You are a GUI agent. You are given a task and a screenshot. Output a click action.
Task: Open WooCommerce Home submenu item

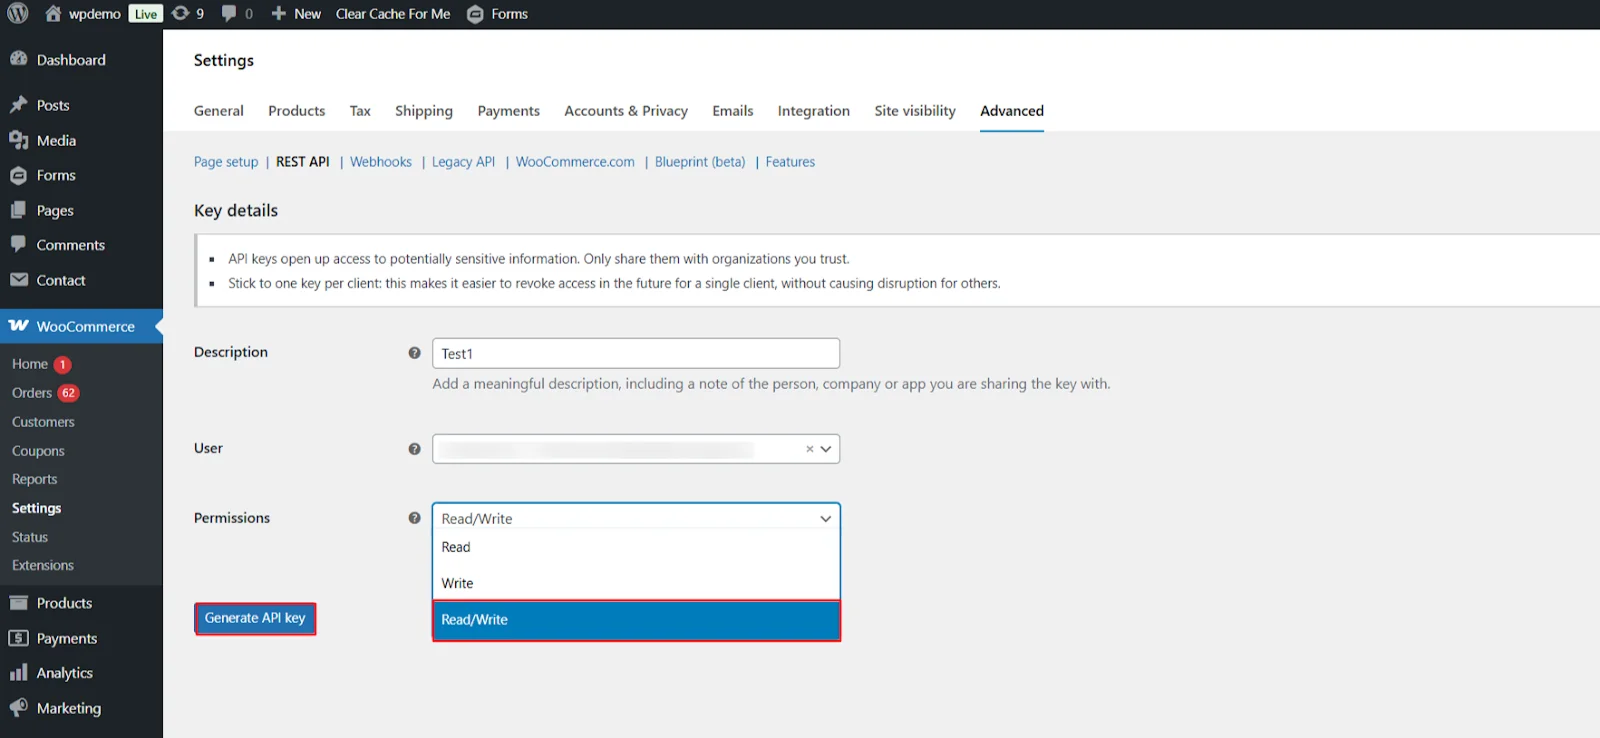click(30, 364)
